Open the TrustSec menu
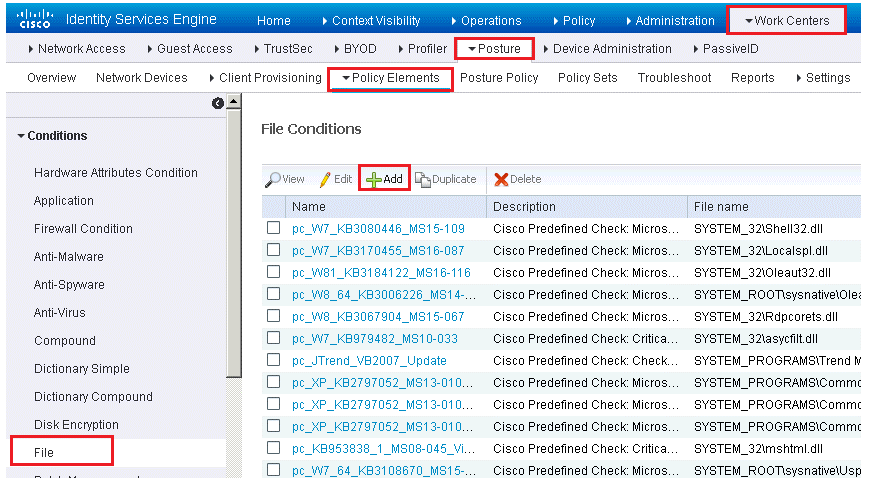The height and width of the screenshot is (484, 870). (x=283, y=49)
